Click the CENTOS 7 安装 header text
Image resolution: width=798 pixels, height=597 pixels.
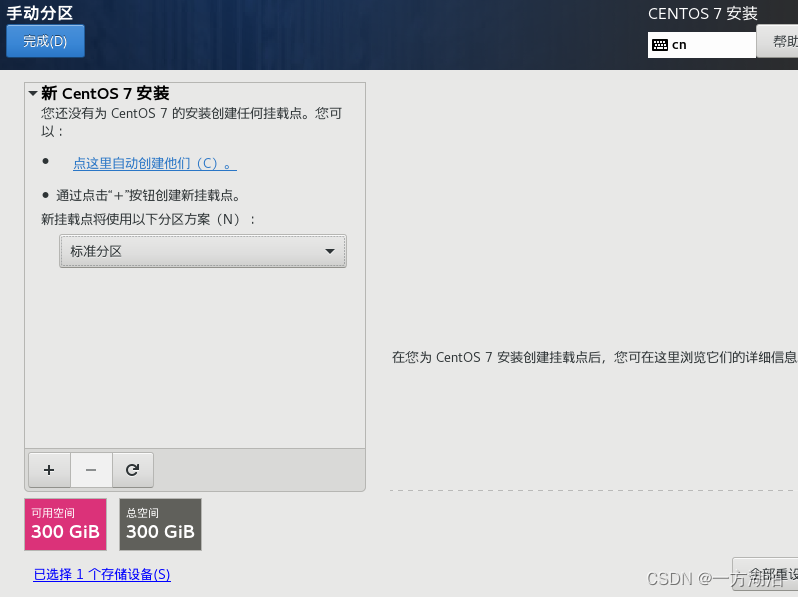pos(703,14)
